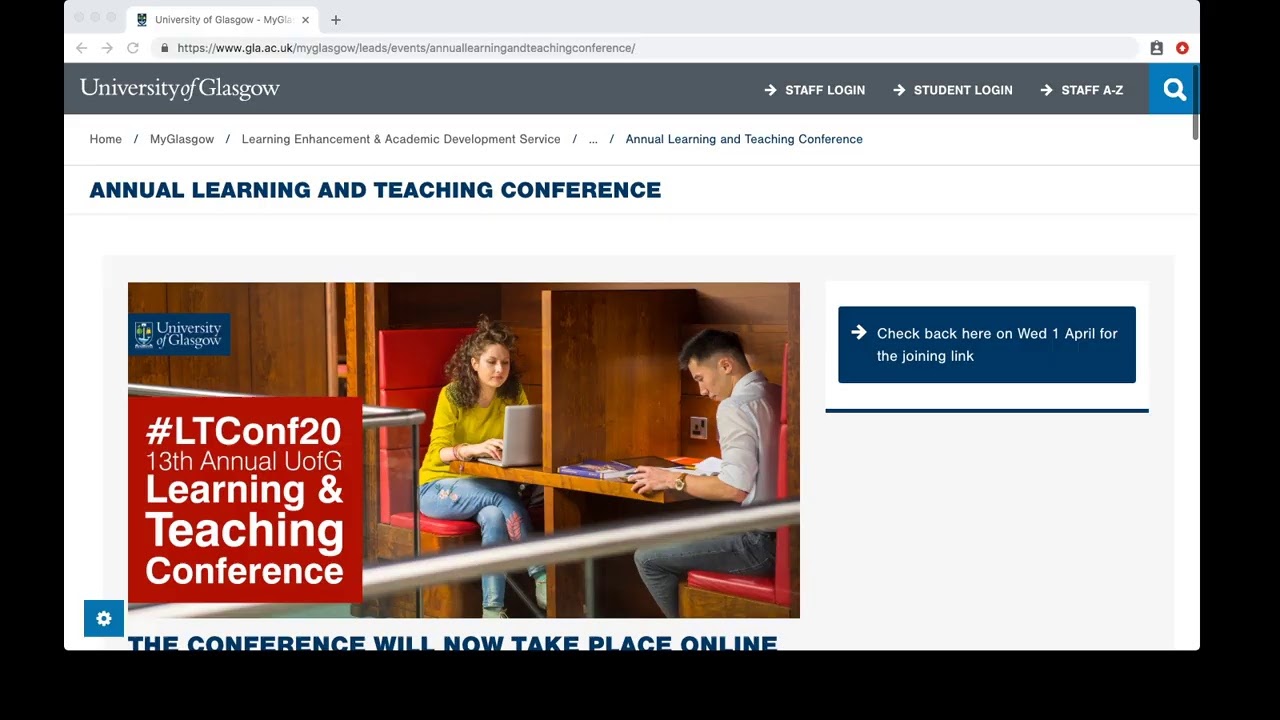The image size is (1280, 720).
Task: Click the 'Check back here on Wed 1 April' button
Action: 987,345
